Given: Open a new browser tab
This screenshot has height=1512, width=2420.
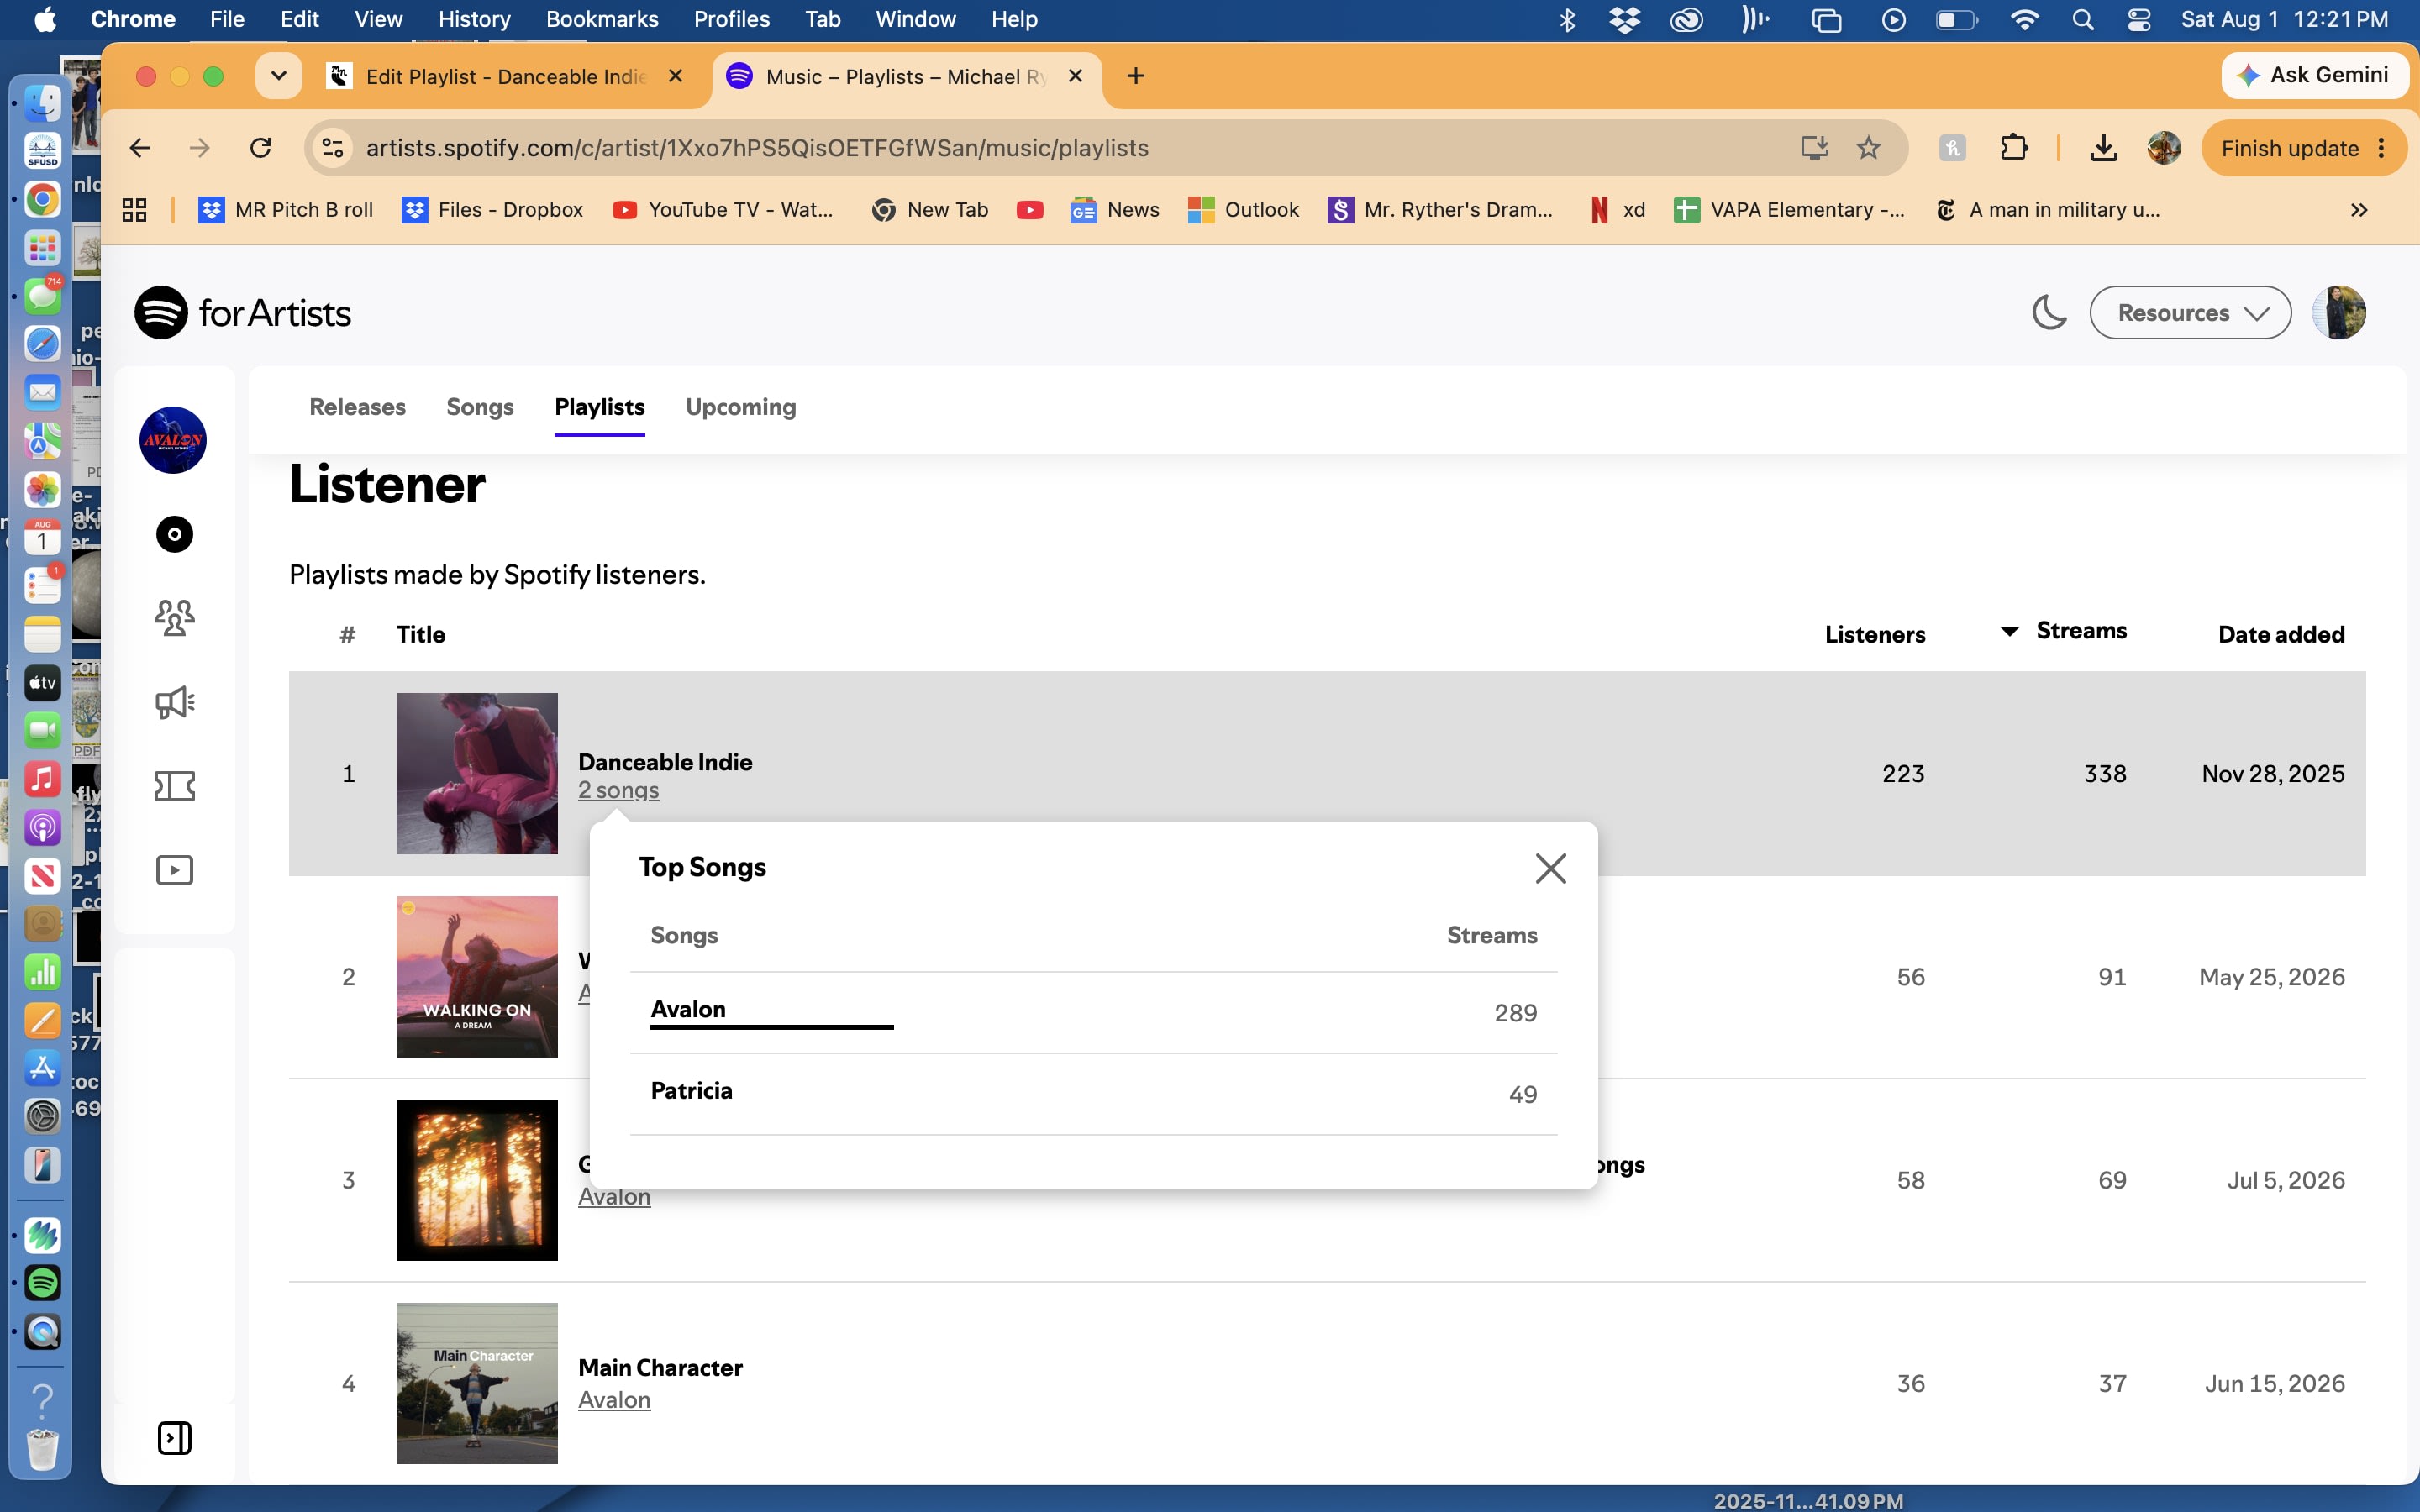Looking at the screenshot, I should point(1135,76).
